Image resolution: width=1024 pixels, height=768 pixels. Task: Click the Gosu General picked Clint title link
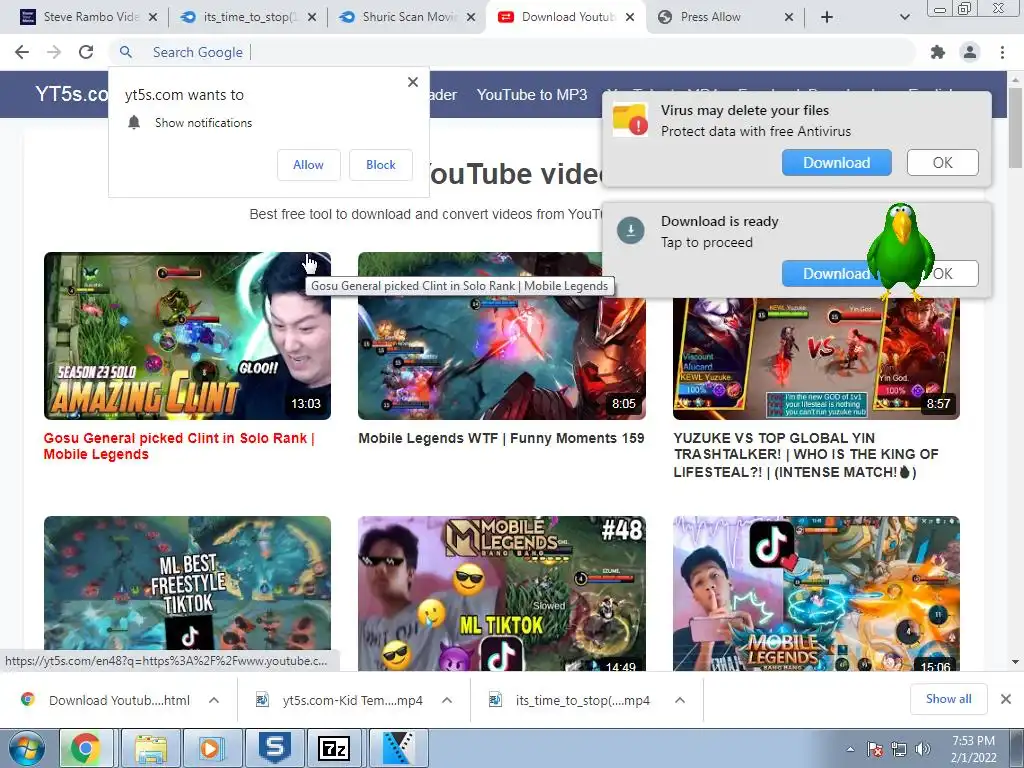[x=179, y=446]
